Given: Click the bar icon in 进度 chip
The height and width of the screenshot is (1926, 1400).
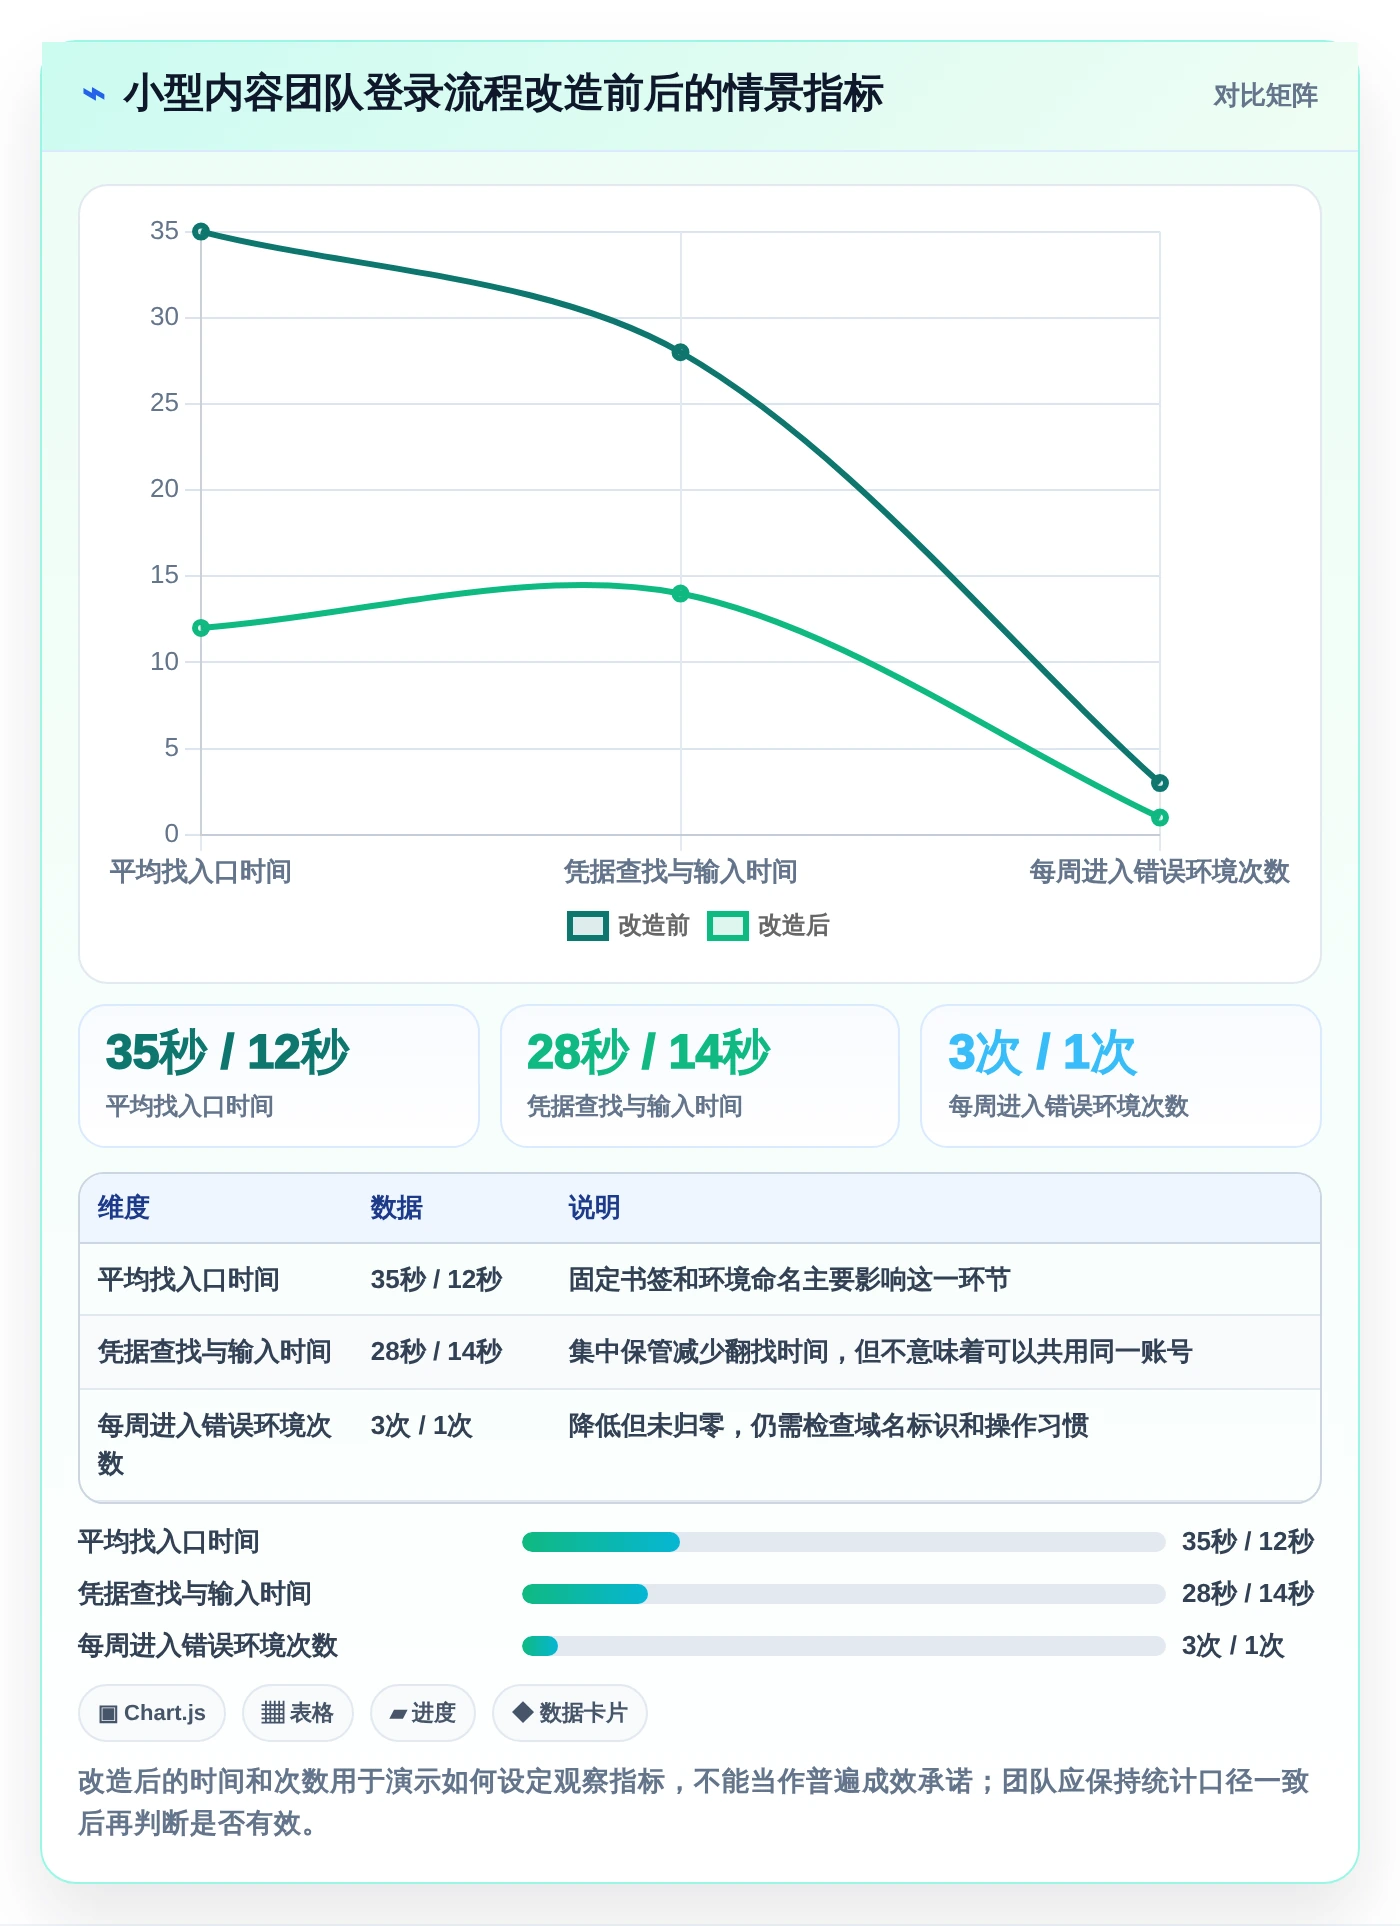Looking at the screenshot, I should [398, 1714].
